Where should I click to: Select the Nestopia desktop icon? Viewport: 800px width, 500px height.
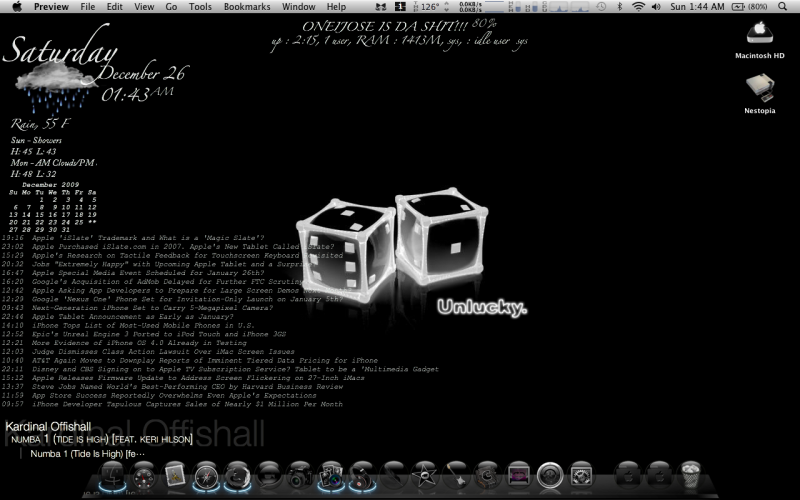(x=760, y=94)
